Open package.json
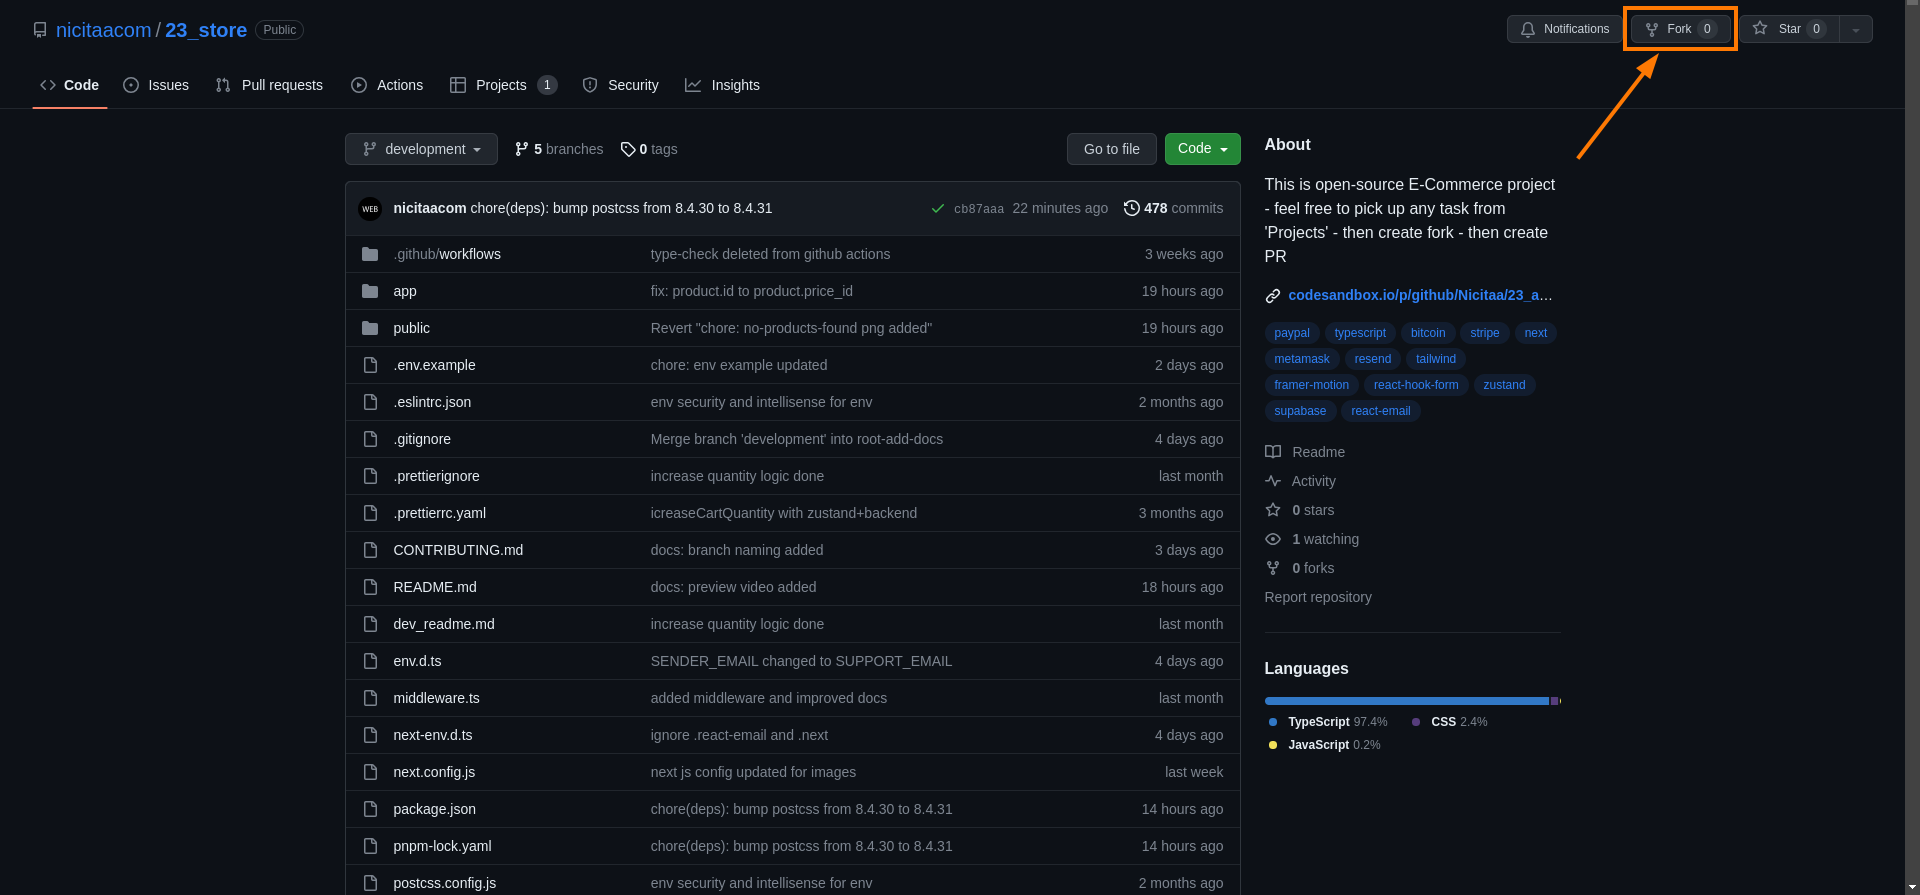The image size is (1920, 895). (434, 809)
